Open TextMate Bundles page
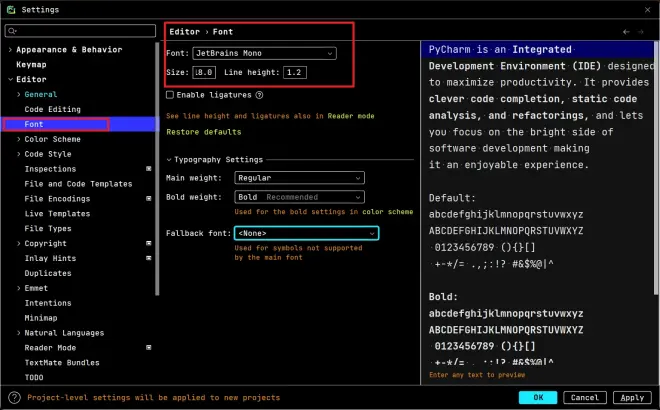The width and height of the screenshot is (660, 410). coord(62,362)
